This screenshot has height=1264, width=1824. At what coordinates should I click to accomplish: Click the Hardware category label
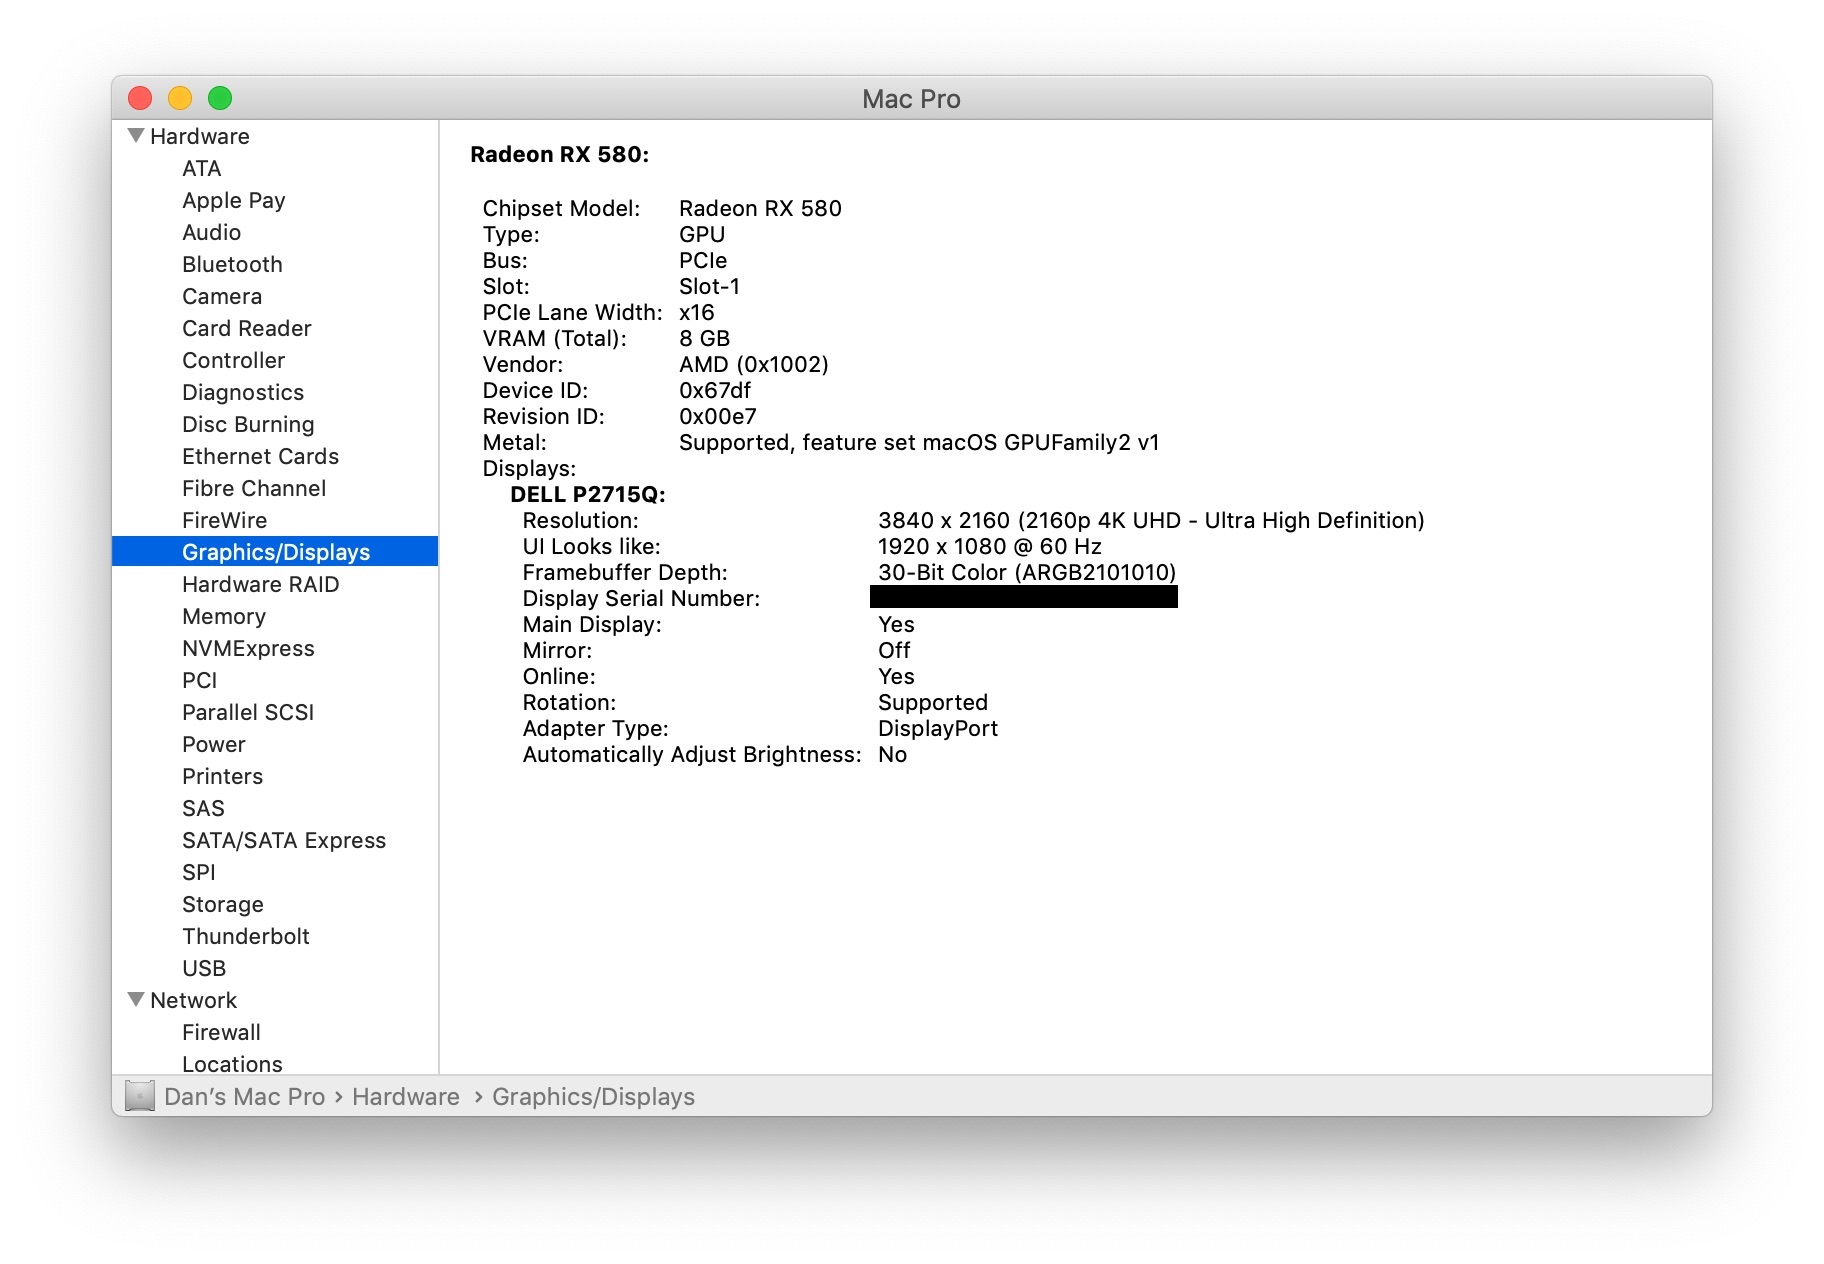200,136
